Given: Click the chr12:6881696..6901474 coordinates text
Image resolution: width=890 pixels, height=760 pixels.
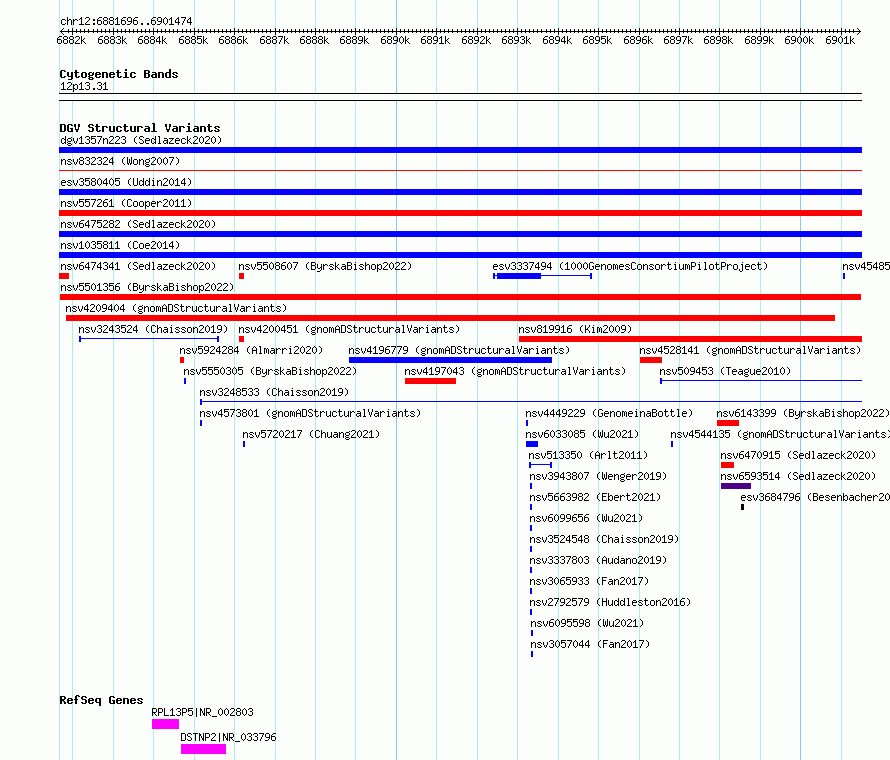Looking at the screenshot, I should click(x=126, y=21).
